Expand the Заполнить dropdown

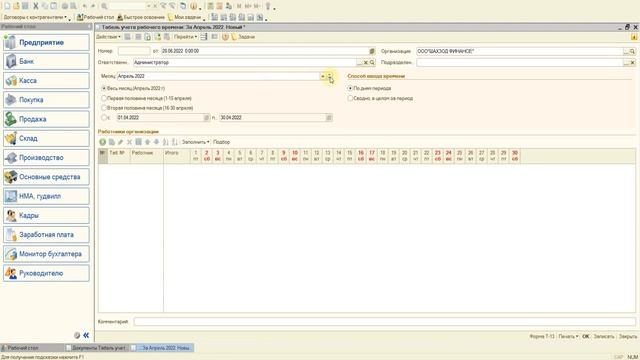(x=196, y=142)
